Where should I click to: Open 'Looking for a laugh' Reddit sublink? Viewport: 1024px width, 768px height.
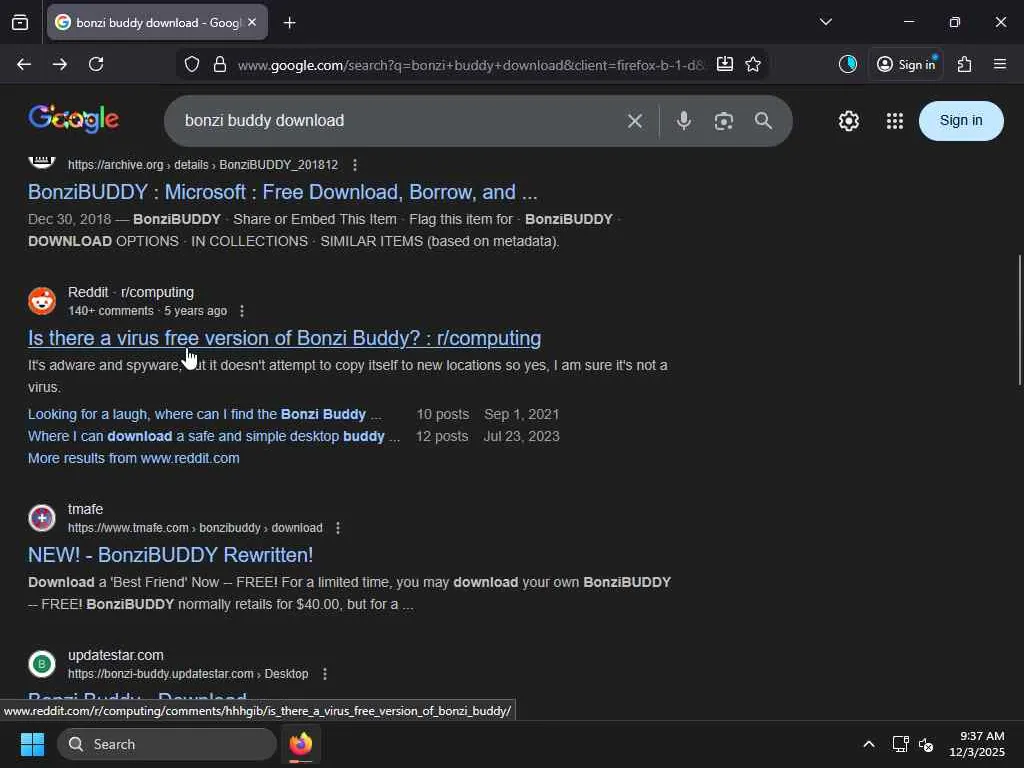coord(204,414)
